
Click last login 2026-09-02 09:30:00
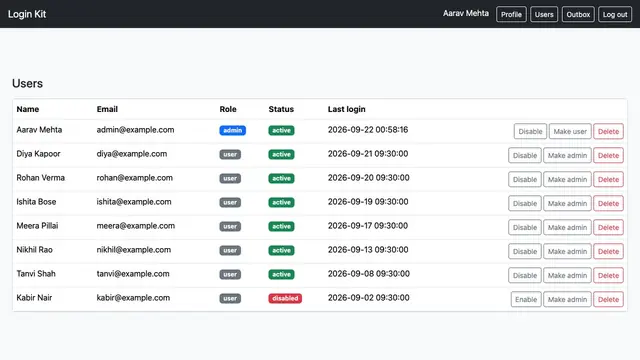(368, 298)
